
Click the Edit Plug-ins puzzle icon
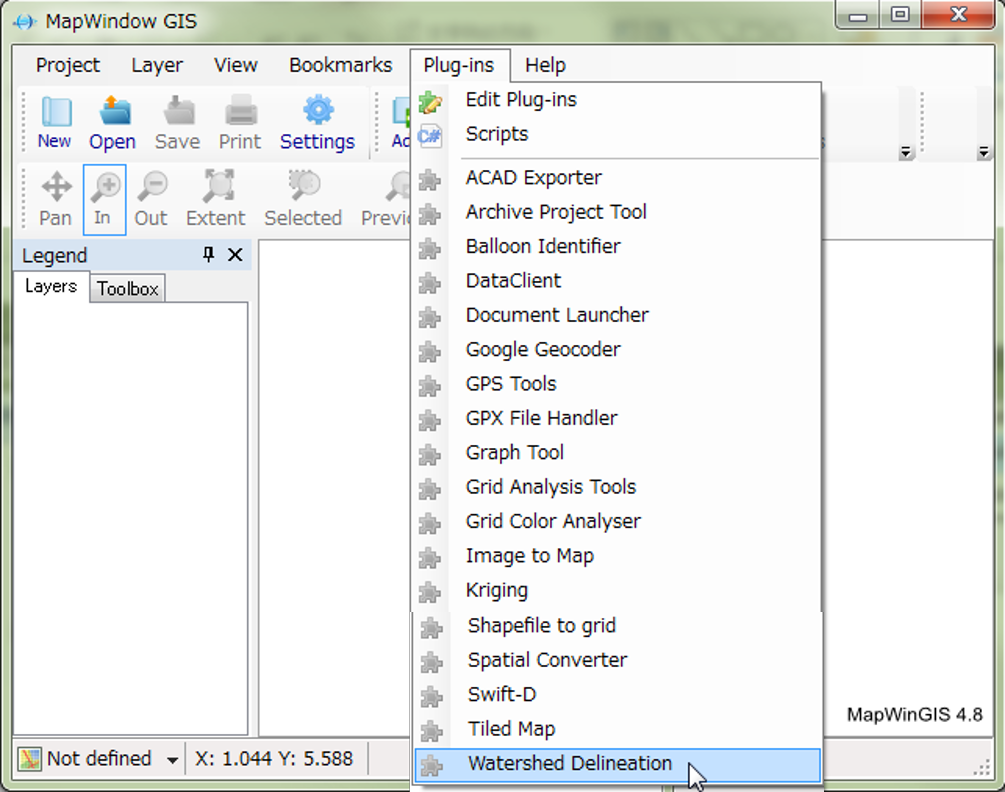(430, 101)
